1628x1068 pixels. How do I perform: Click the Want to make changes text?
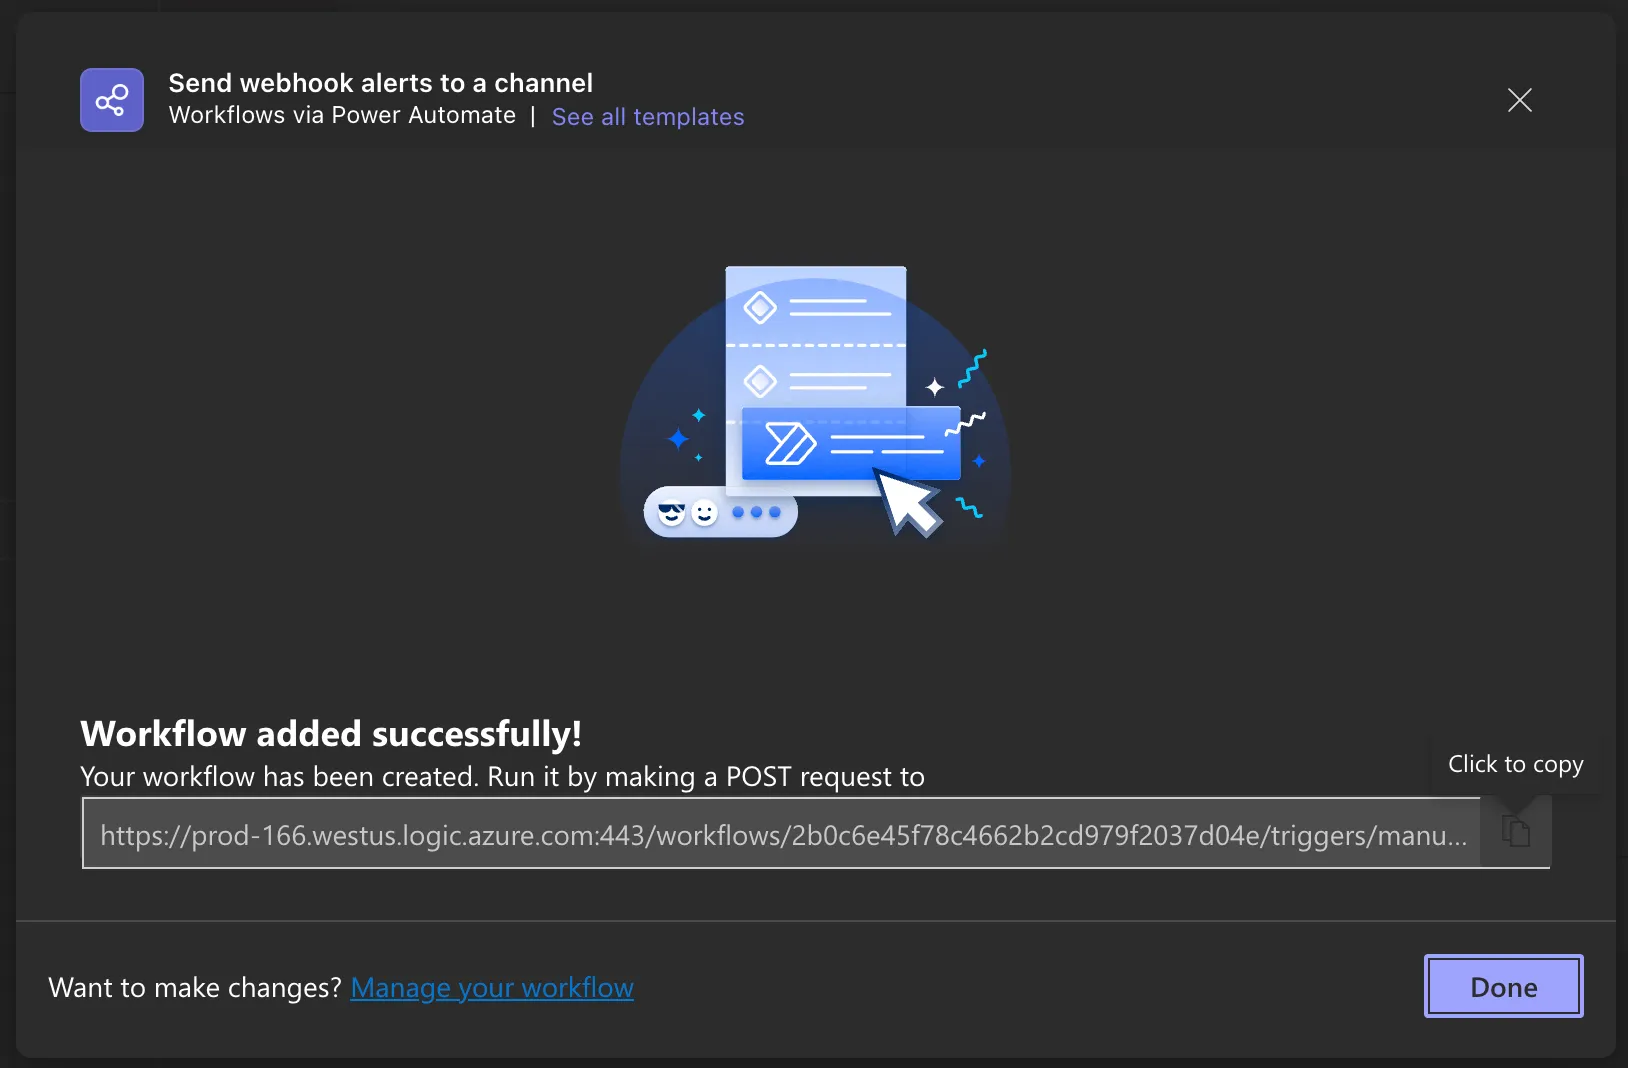195,988
